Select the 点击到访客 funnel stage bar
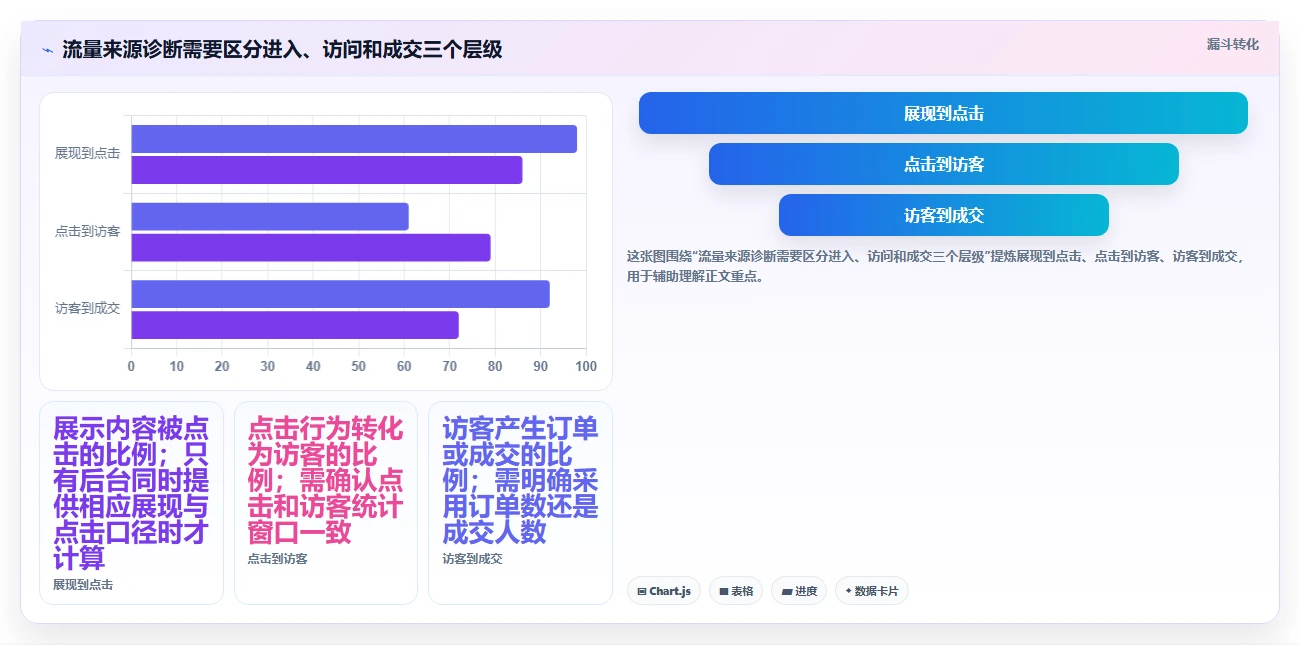Viewport: 1300px width, 645px height. [x=944, y=164]
